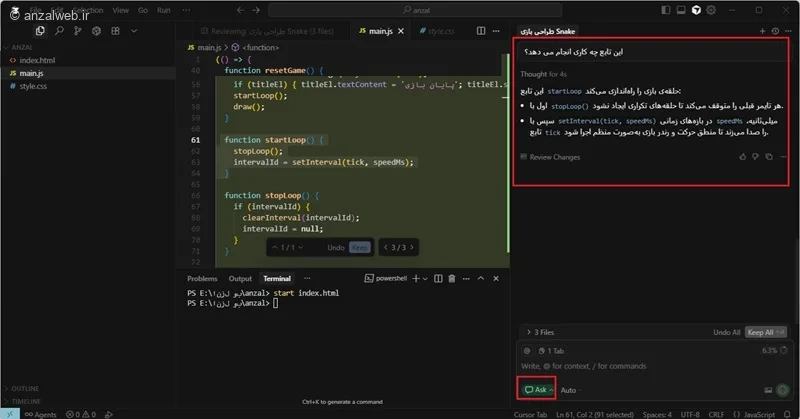The image size is (800, 419).
Task: Click Undo All changes
Action: (727, 332)
